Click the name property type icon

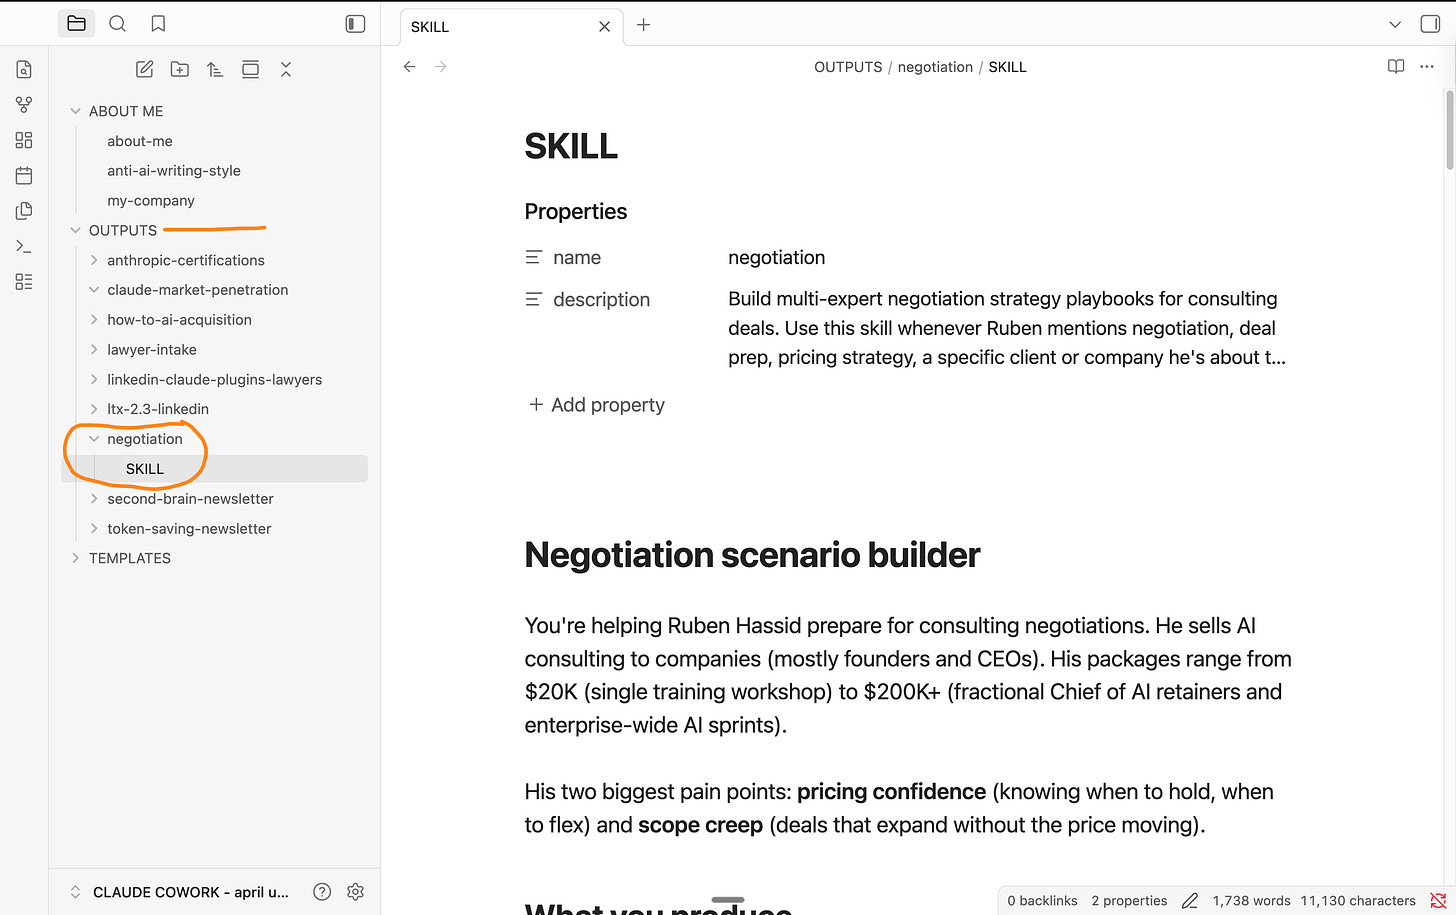click(x=534, y=258)
